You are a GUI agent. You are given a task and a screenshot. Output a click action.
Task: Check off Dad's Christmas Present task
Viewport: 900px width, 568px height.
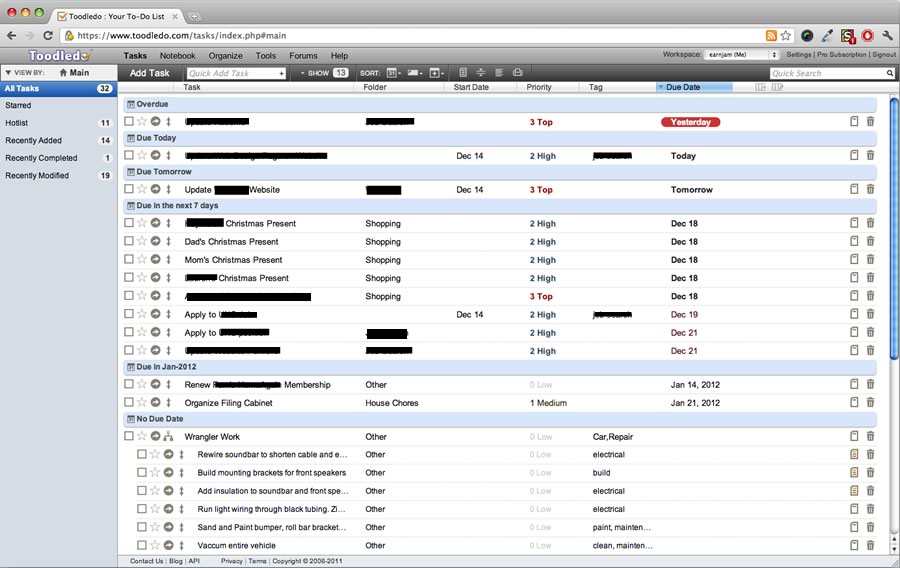129,242
